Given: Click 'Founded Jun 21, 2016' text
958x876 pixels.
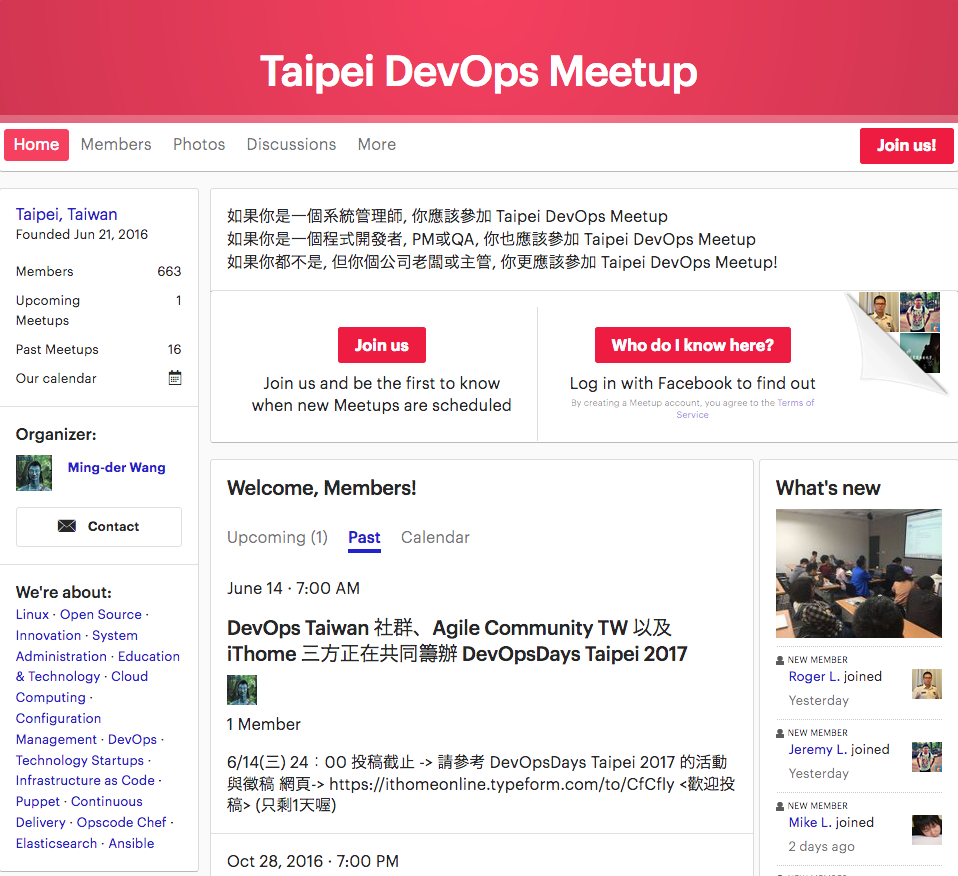Looking at the screenshot, I should coord(82,235).
